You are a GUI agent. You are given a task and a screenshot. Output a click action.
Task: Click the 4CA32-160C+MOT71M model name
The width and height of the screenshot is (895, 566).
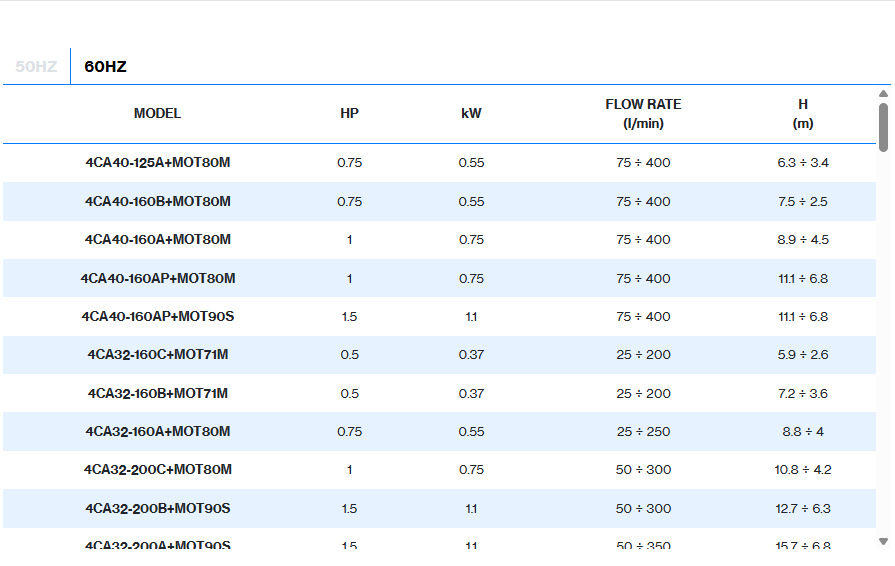click(x=158, y=355)
